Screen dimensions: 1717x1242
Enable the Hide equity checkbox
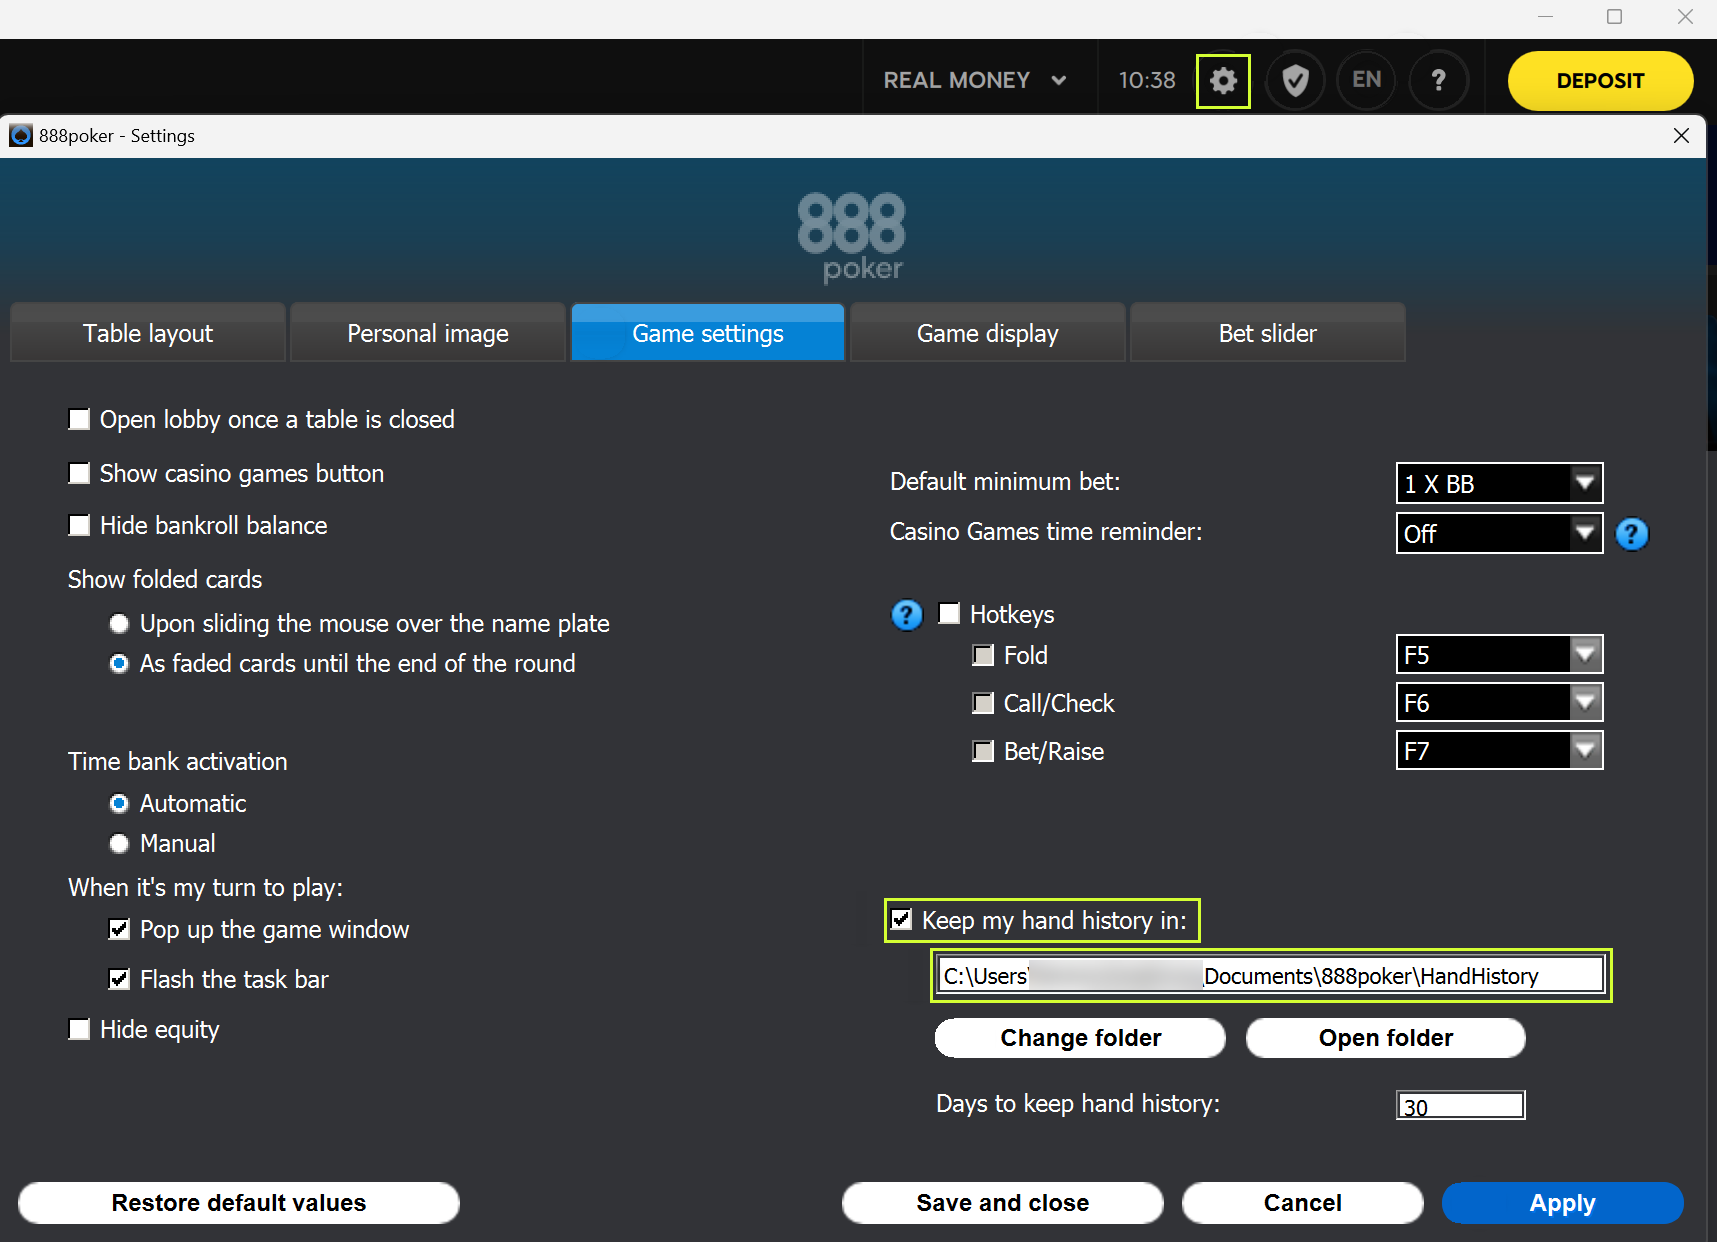(79, 1029)
